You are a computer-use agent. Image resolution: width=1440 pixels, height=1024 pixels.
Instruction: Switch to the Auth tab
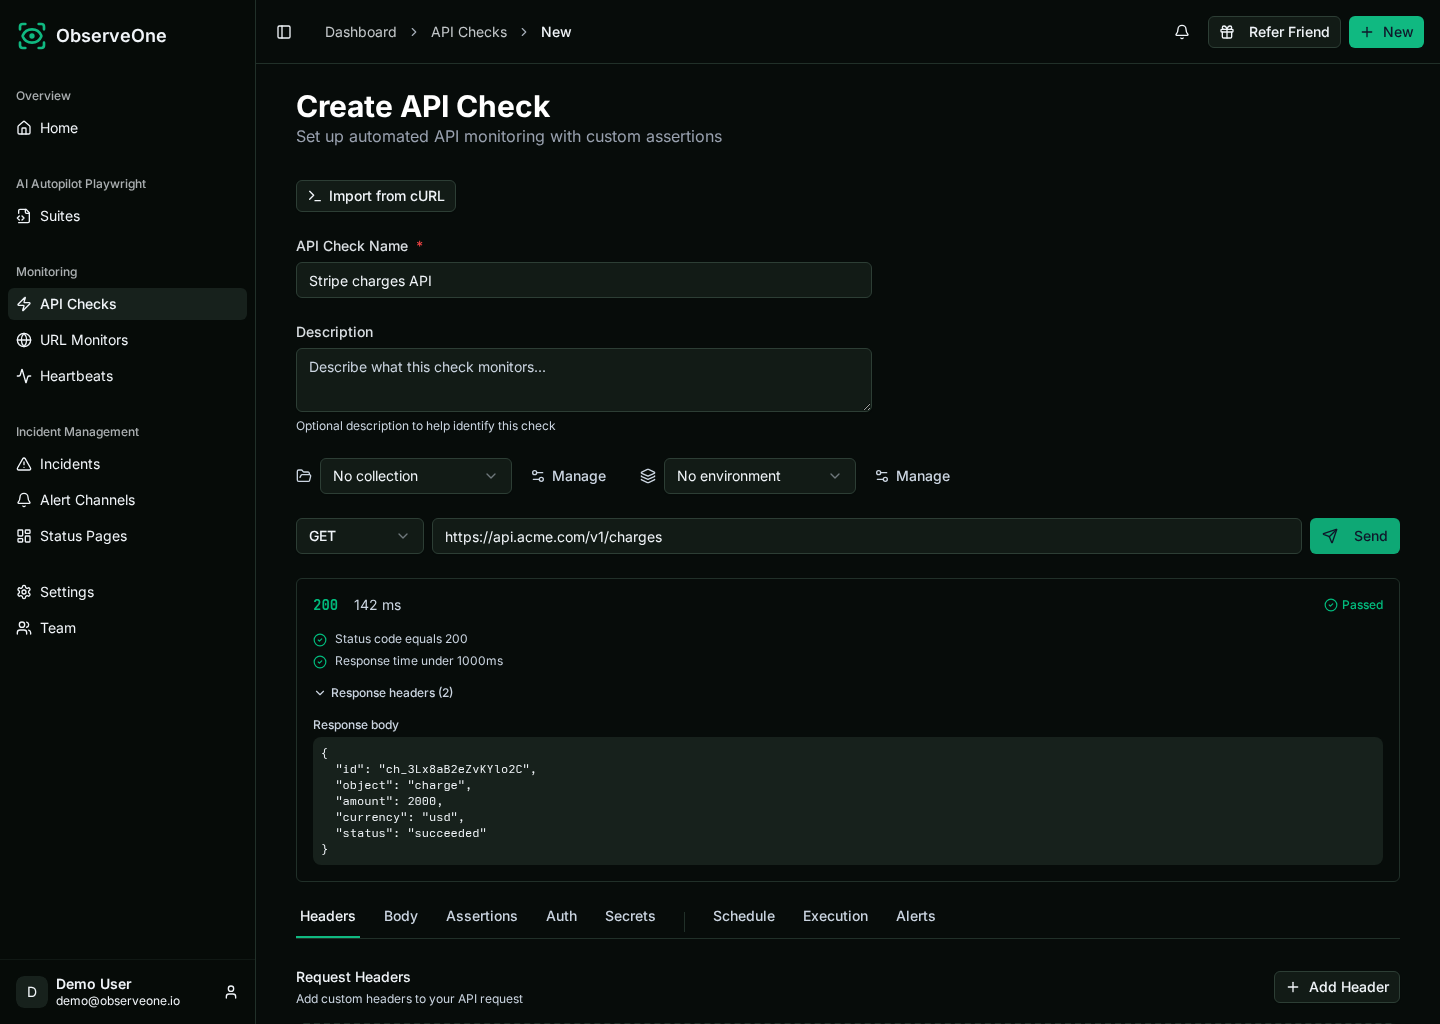tap(561, 916)
